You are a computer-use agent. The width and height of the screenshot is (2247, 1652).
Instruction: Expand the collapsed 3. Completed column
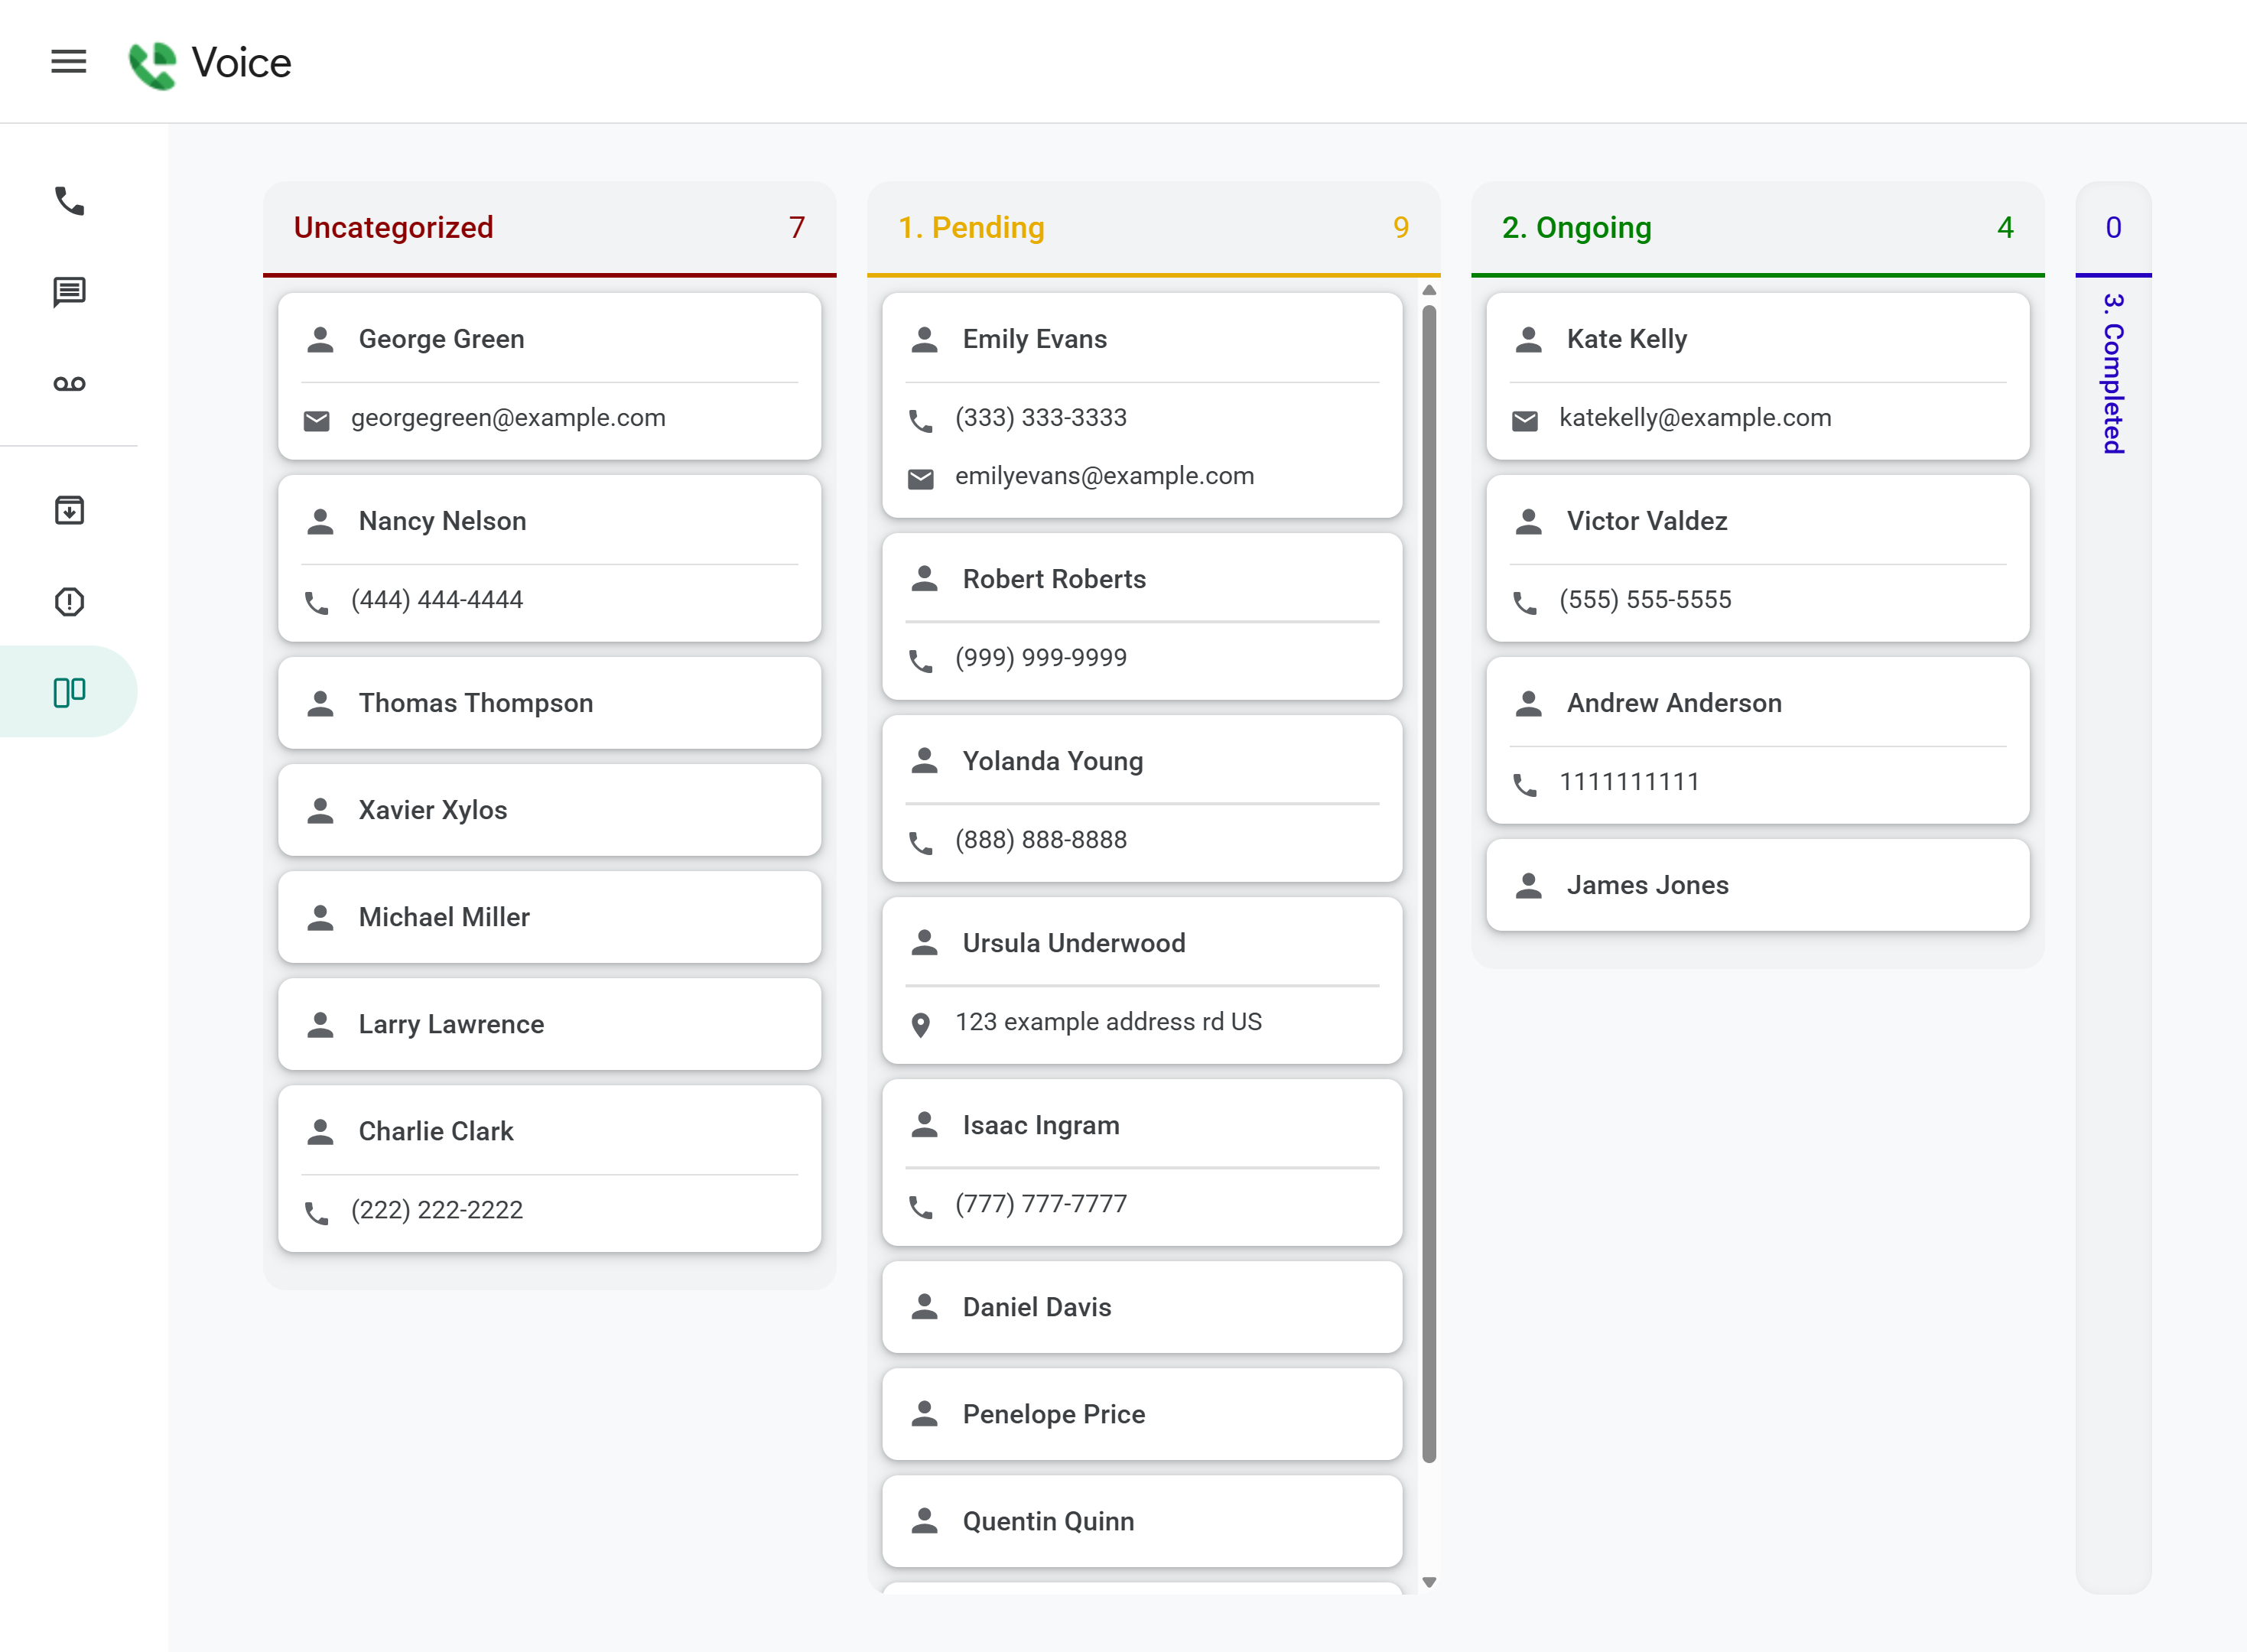2112,372
